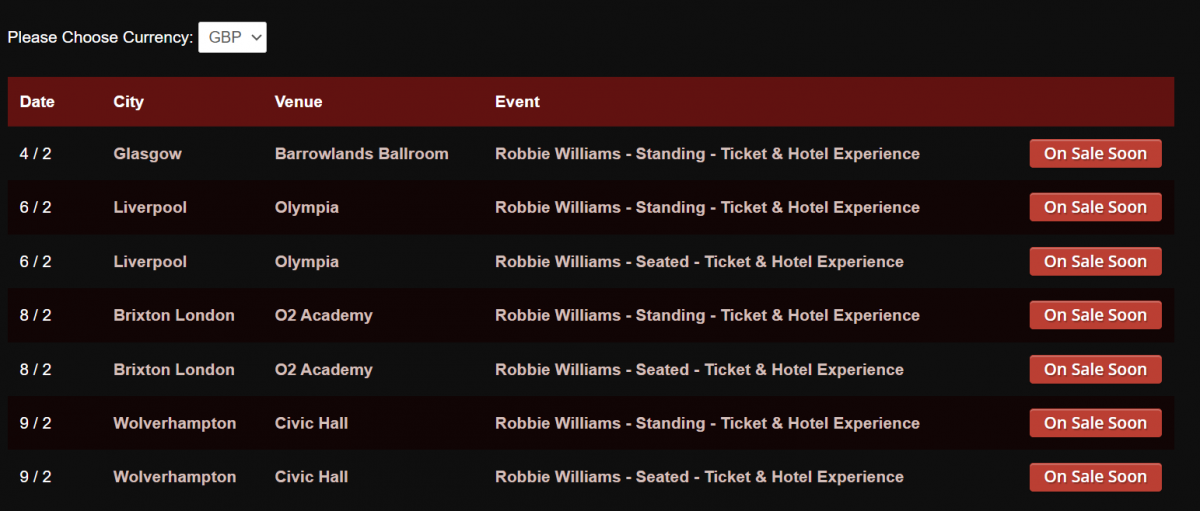Select the Brixton London Seated event title
The width and height of the screenshot is (1200, 511).
point(699,370)
